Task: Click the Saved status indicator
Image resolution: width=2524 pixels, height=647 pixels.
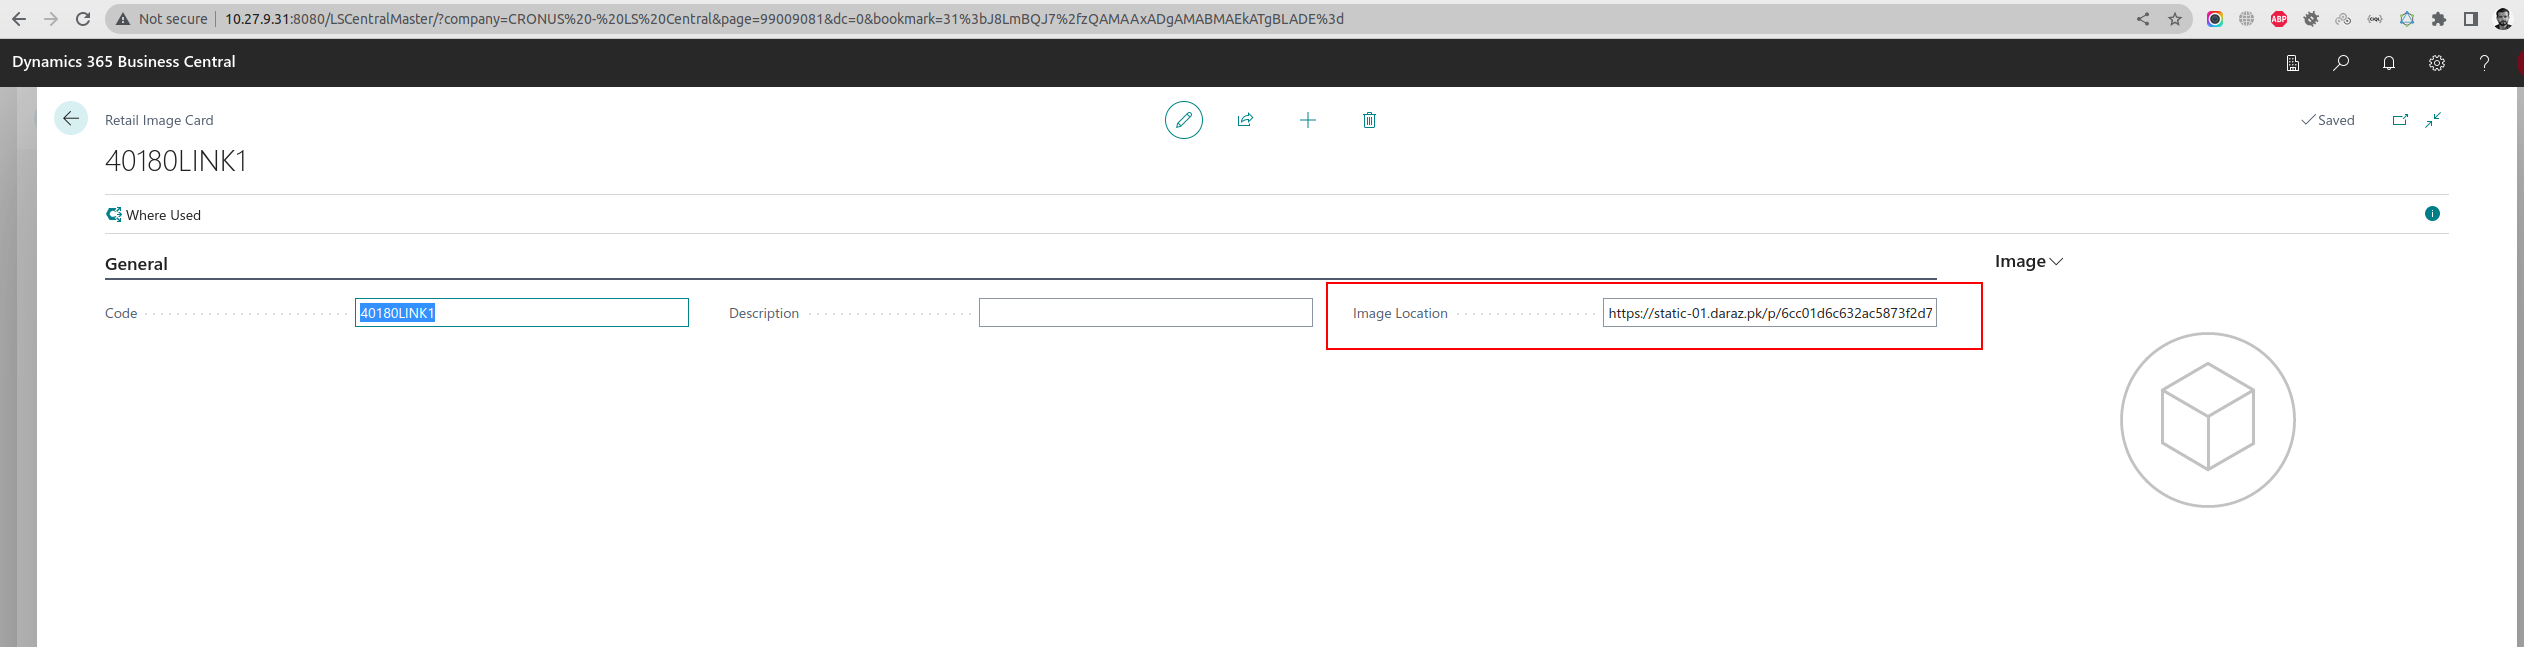Action: (2328, 120)
